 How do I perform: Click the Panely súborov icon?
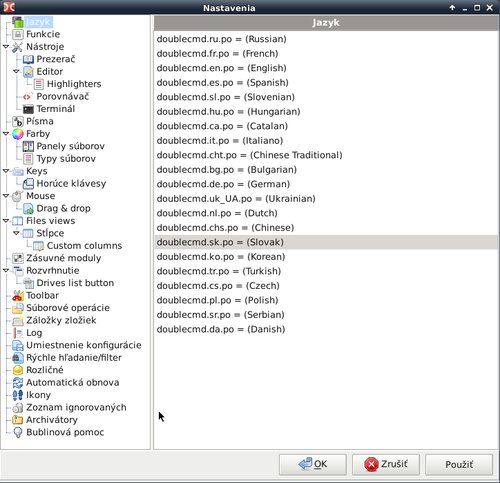[x=28, y=146]
